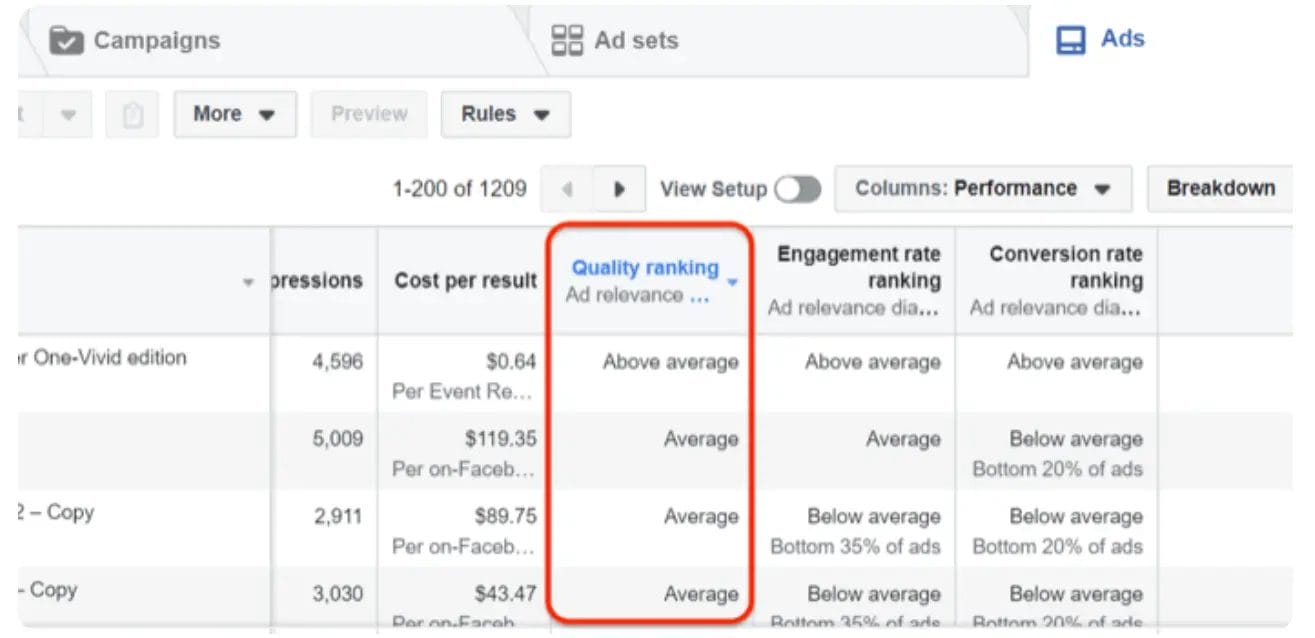
Task: Click the next page arrow
Action: [619, 188]
